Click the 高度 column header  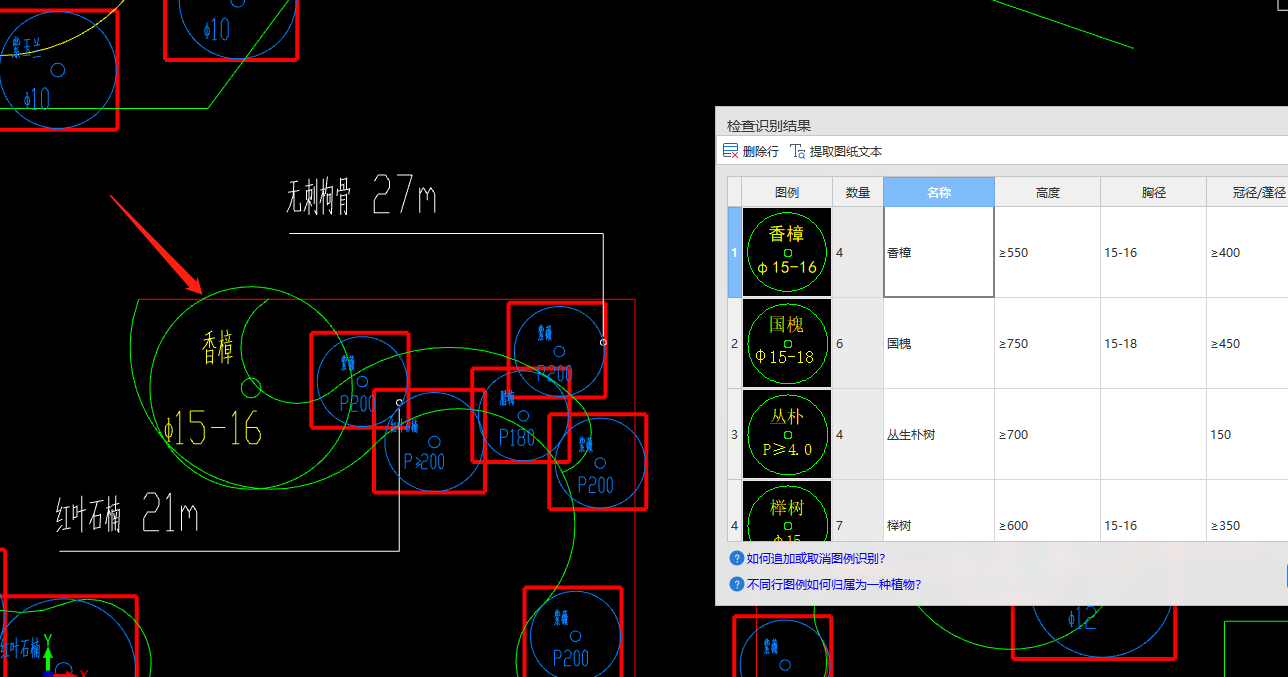(1047, 192)
